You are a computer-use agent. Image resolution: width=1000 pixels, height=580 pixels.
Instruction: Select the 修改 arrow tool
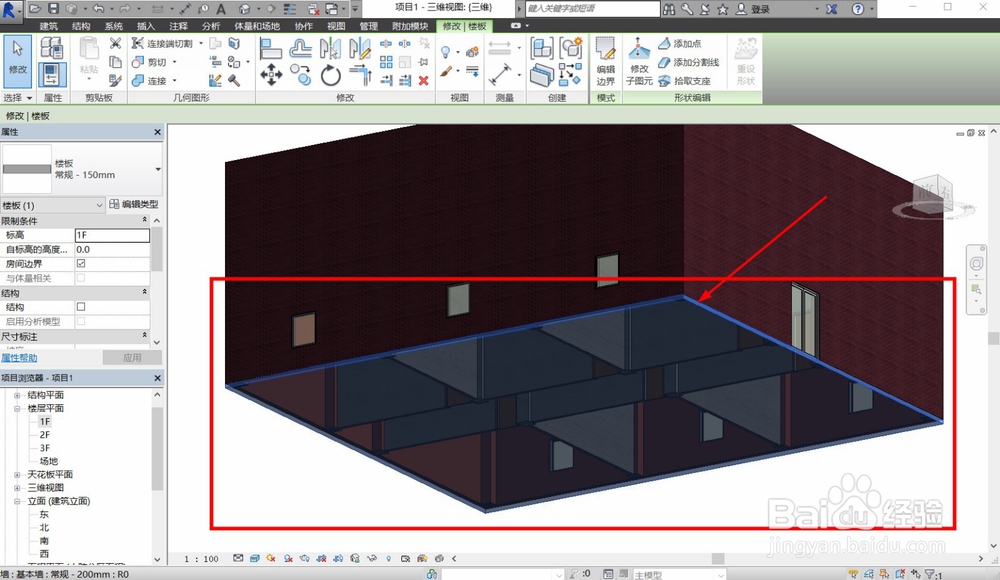(17, 61)
